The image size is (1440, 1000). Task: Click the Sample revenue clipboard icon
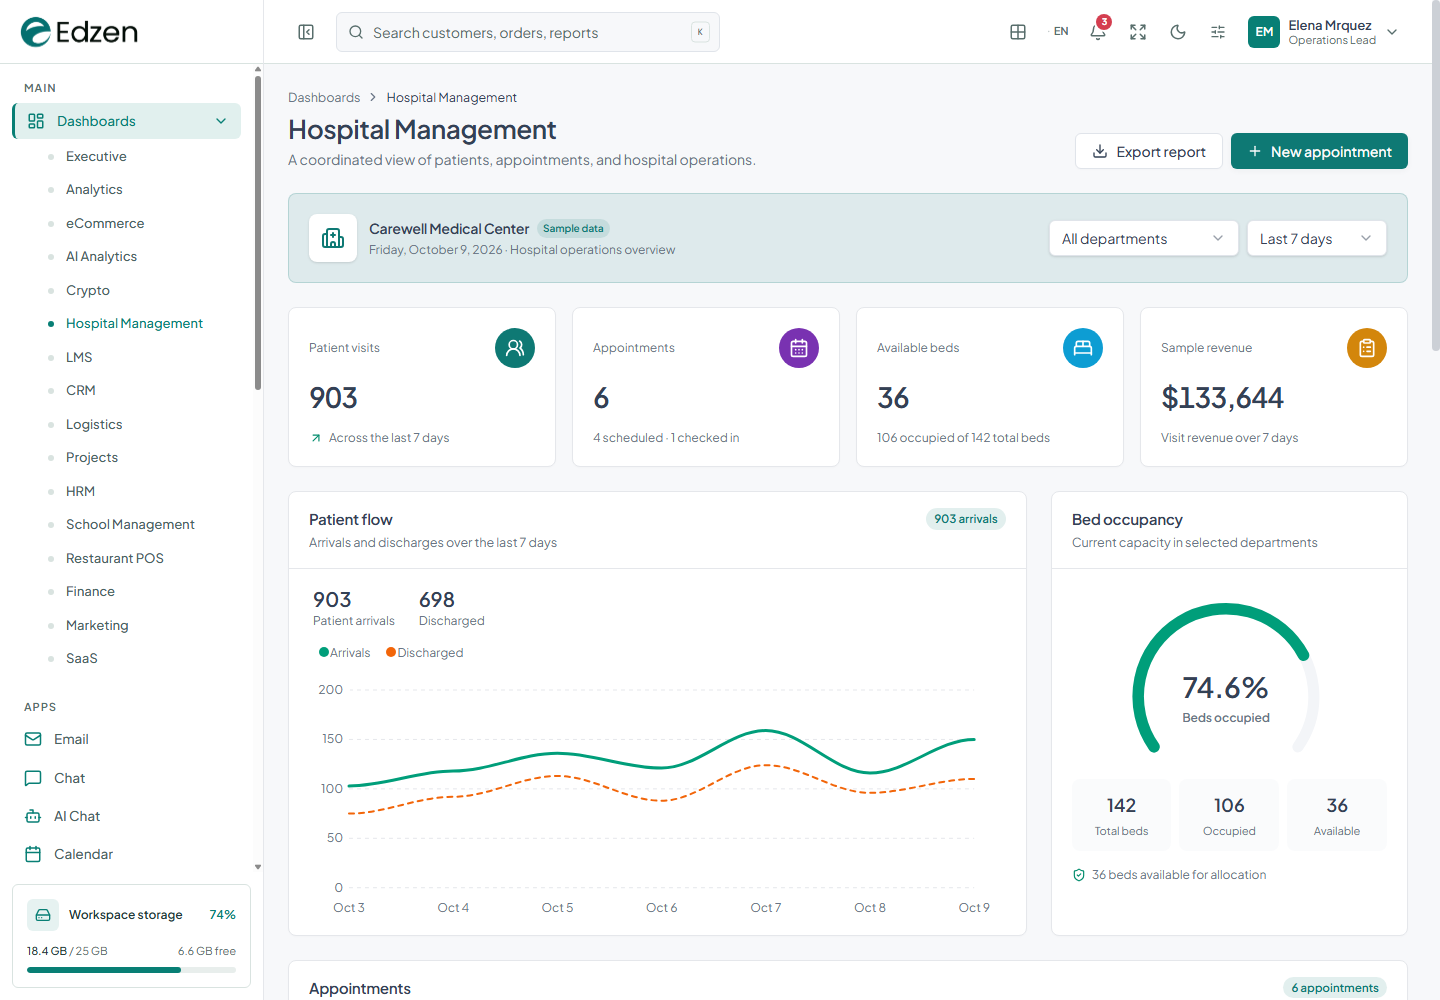1367,348
